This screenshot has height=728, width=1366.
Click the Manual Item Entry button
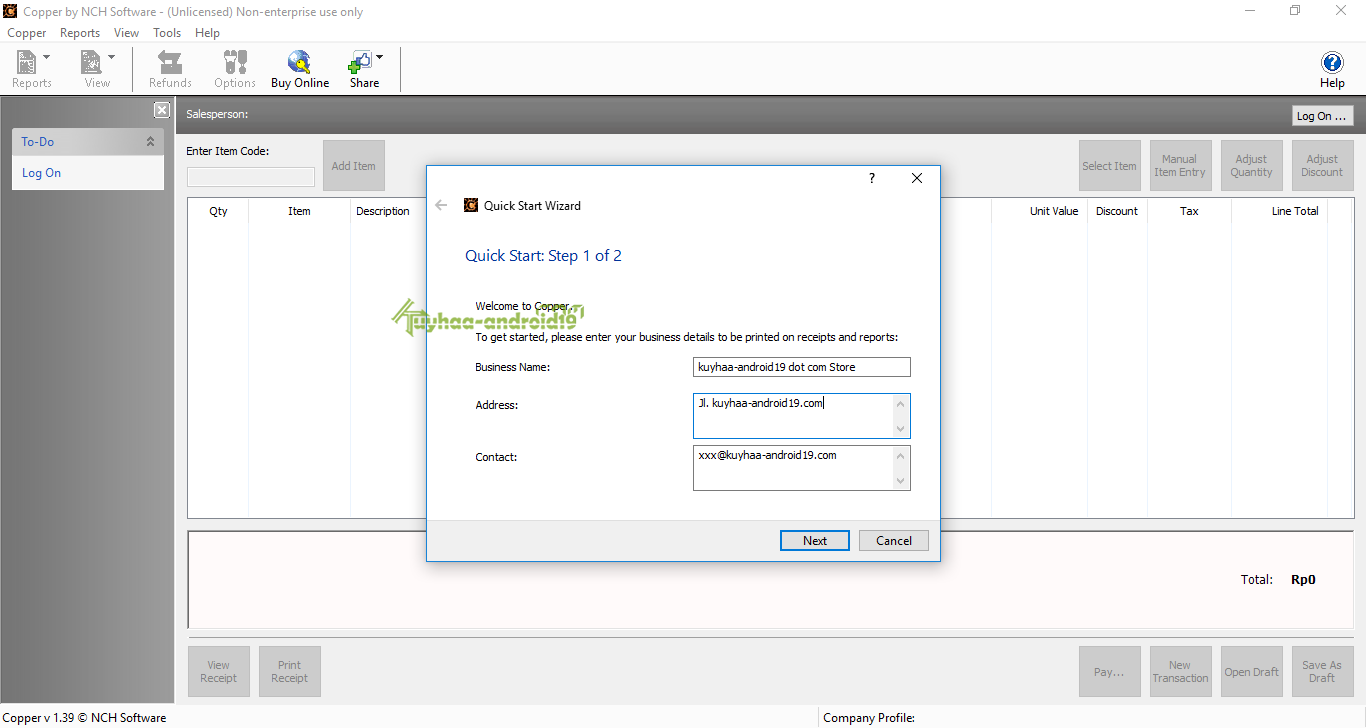click(1180, 166)
